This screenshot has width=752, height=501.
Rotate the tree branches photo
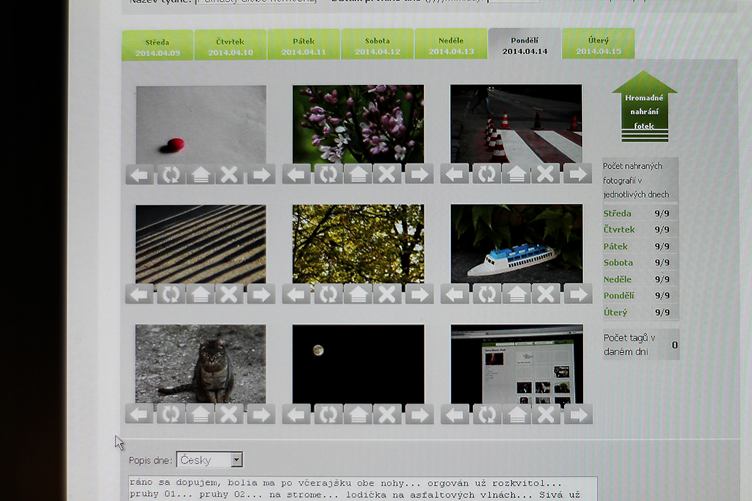point(329,294)
